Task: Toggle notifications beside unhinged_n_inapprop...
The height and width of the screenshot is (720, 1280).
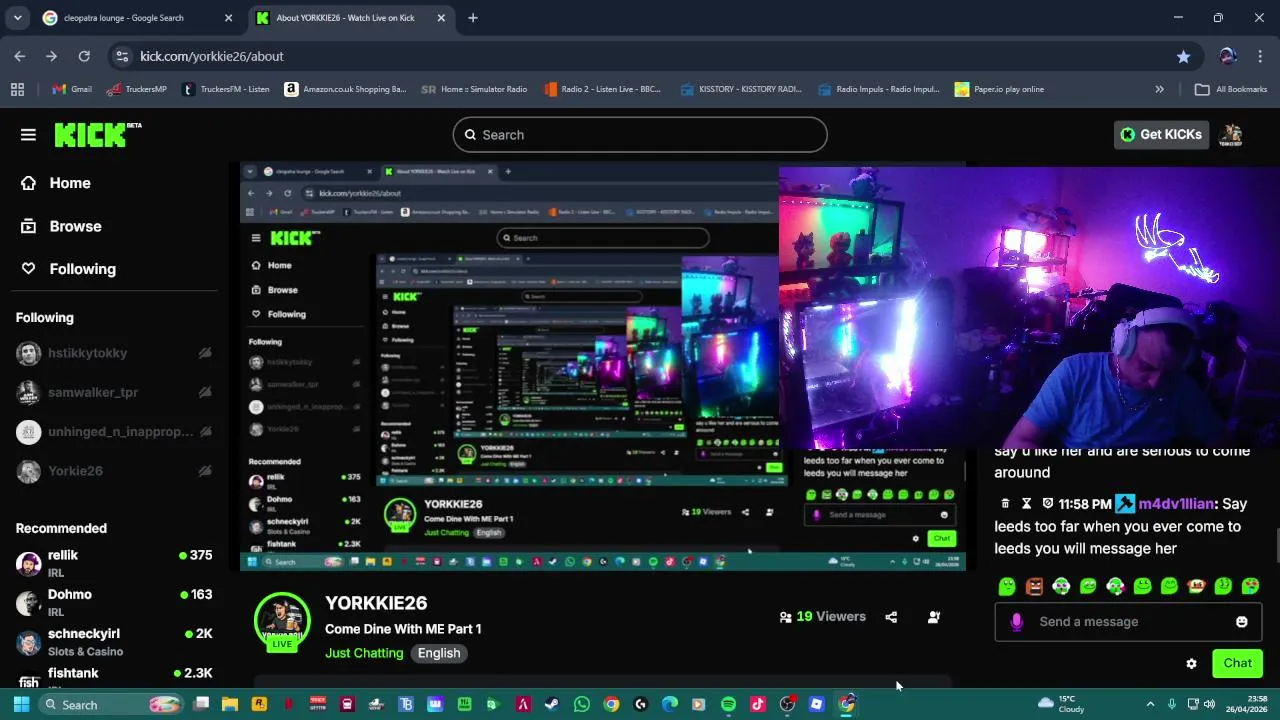Action: (205, 432)
